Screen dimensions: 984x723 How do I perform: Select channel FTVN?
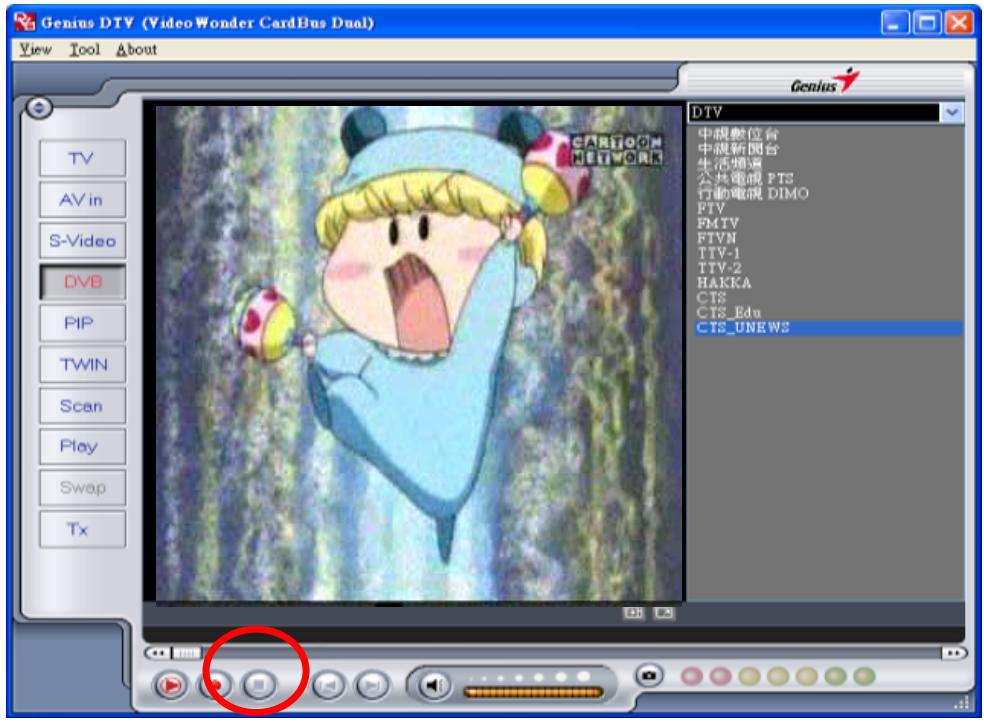click(x=717, y=238)
